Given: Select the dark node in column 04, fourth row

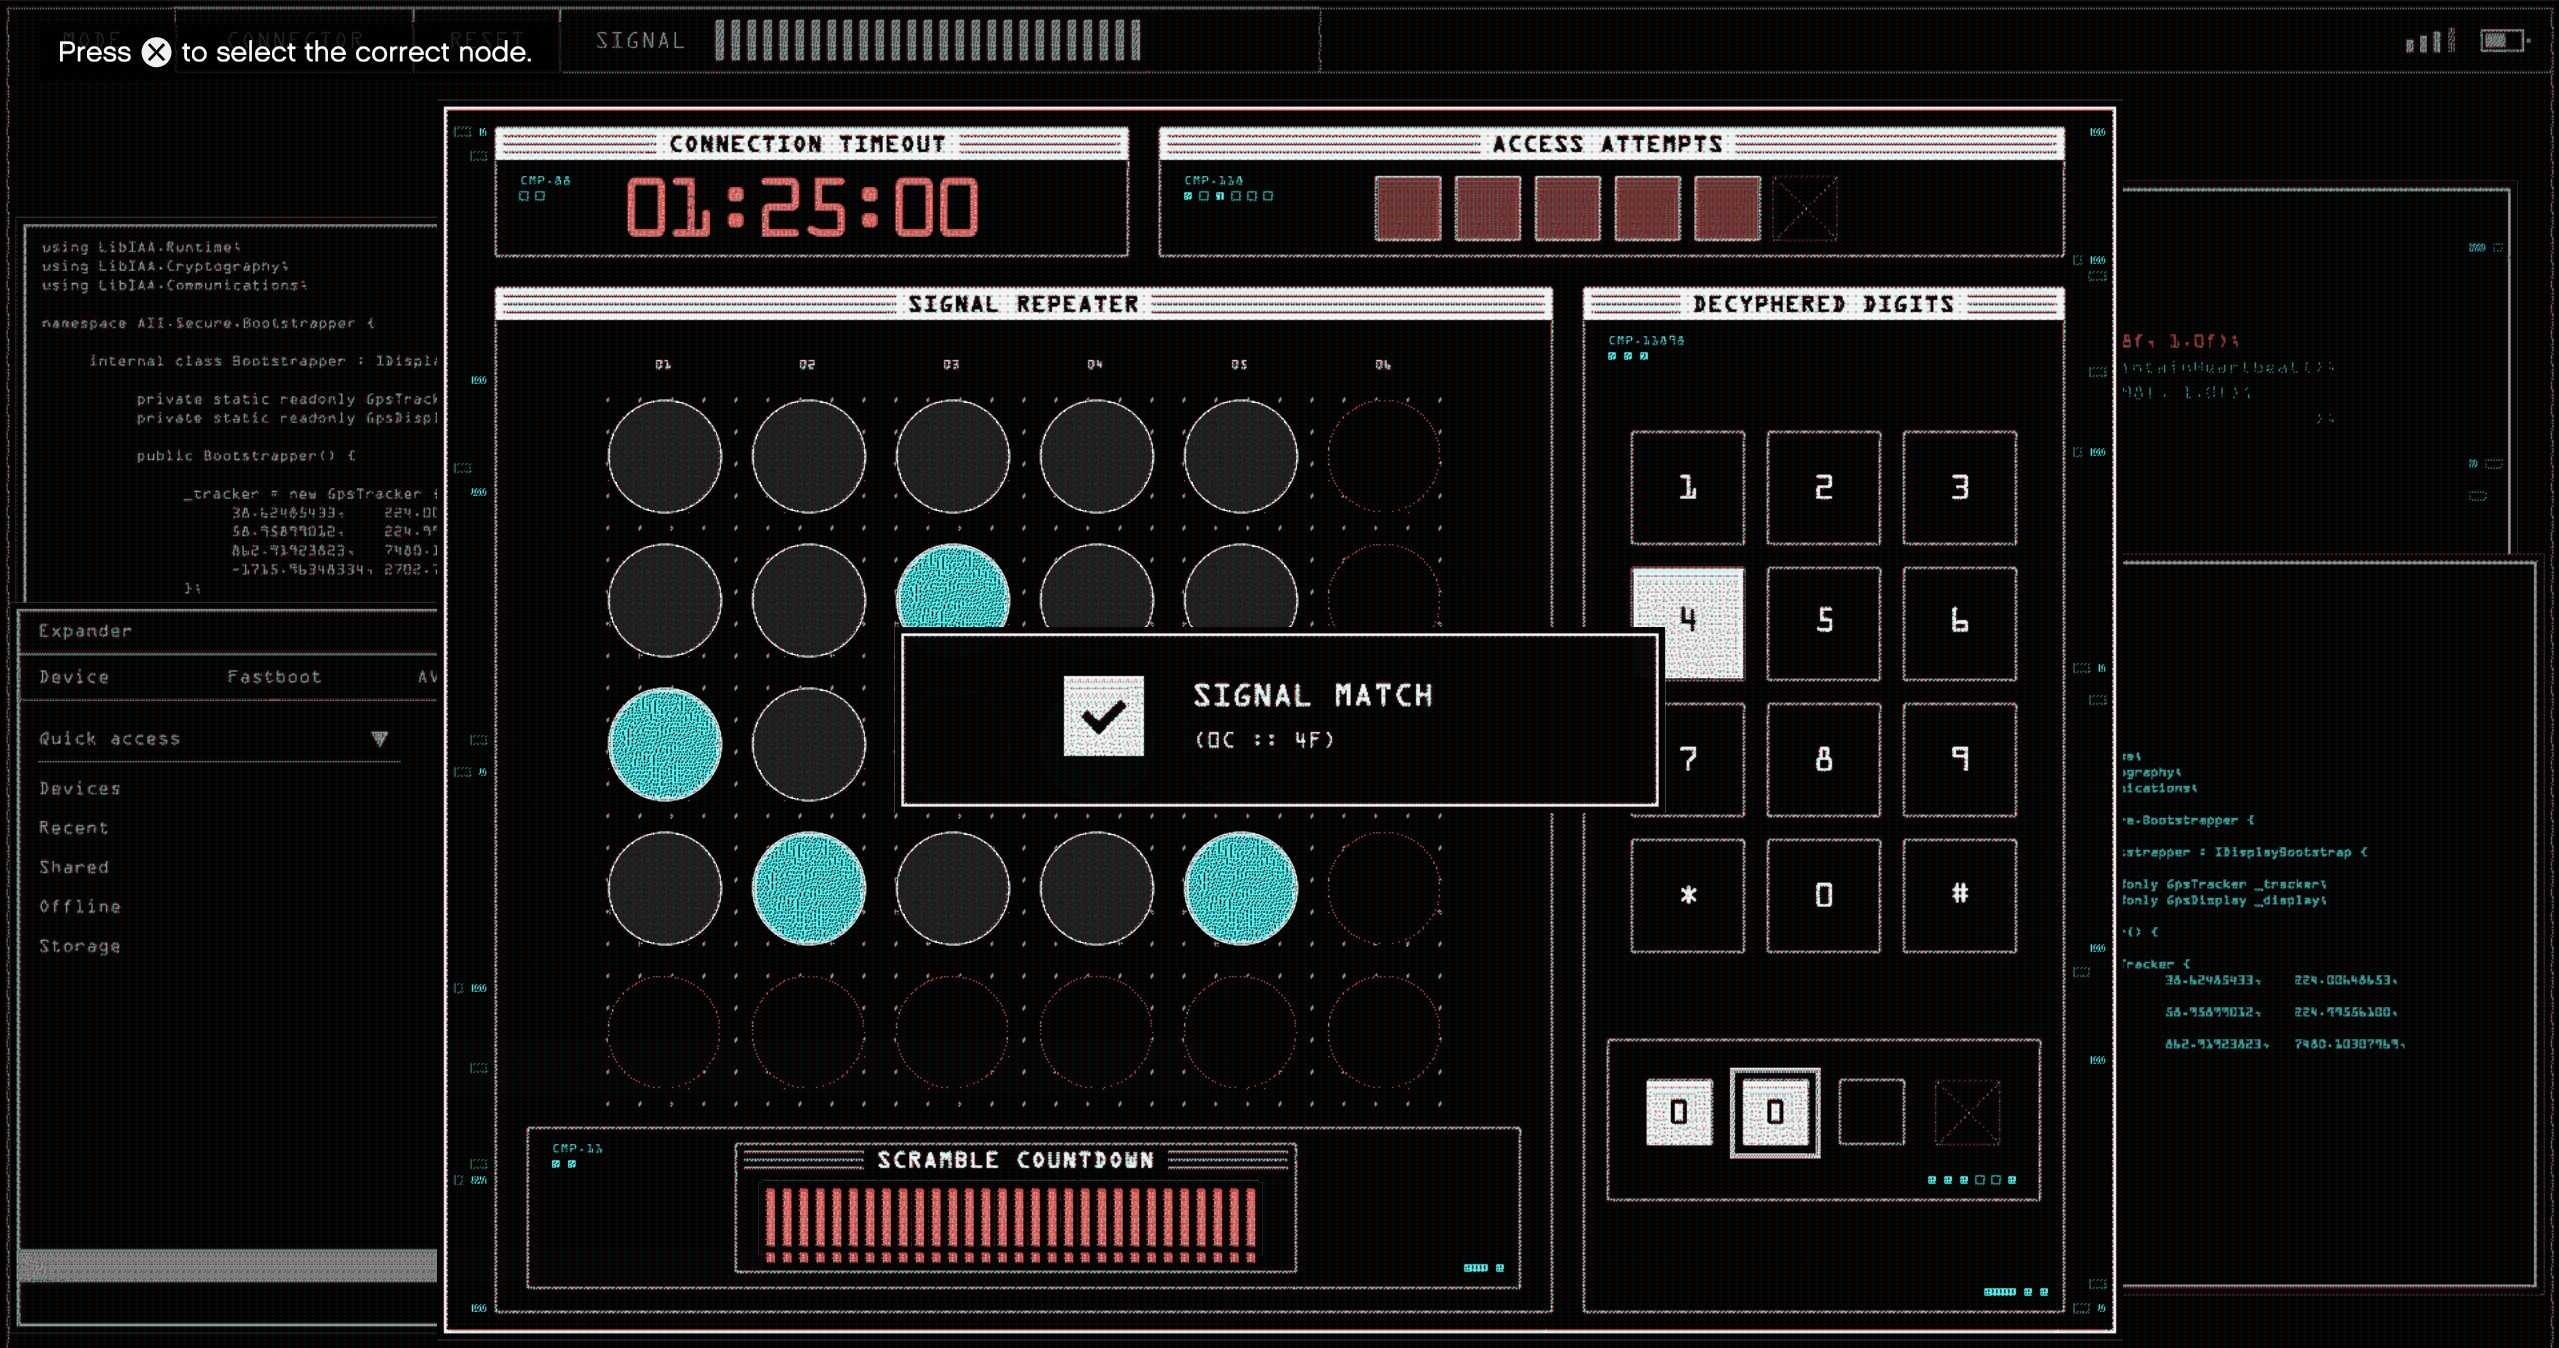Looking at the screenshot, I should pos(1096,888).
